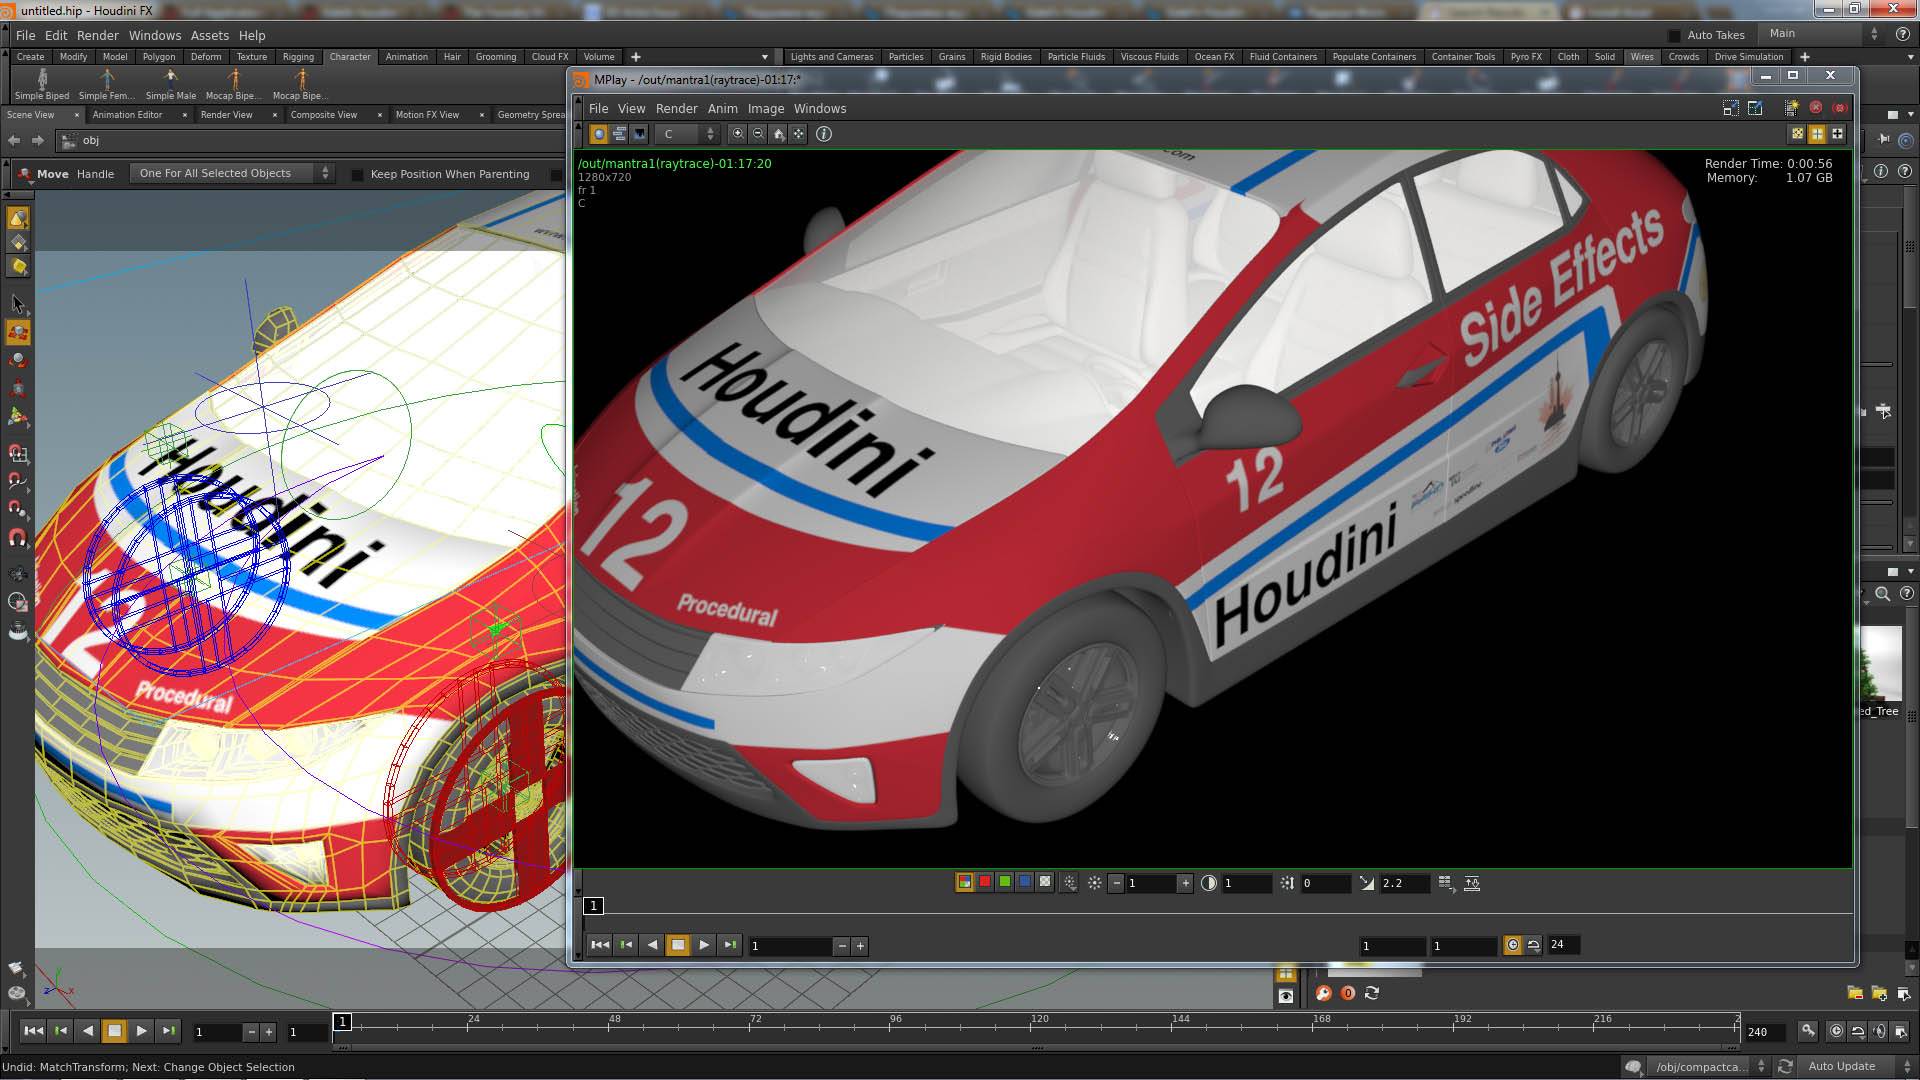Click frame 96 on the main timeline
The image size is (1920, 1080).
[x=896, y=1022]
